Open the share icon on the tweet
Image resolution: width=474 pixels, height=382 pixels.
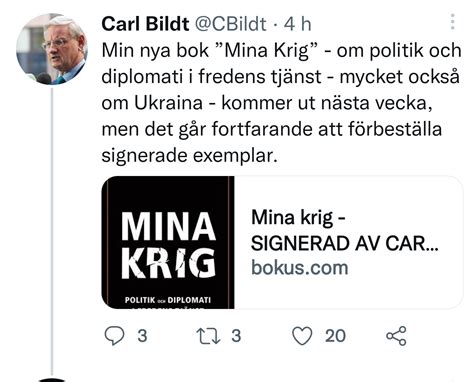[x=396, y=336]
